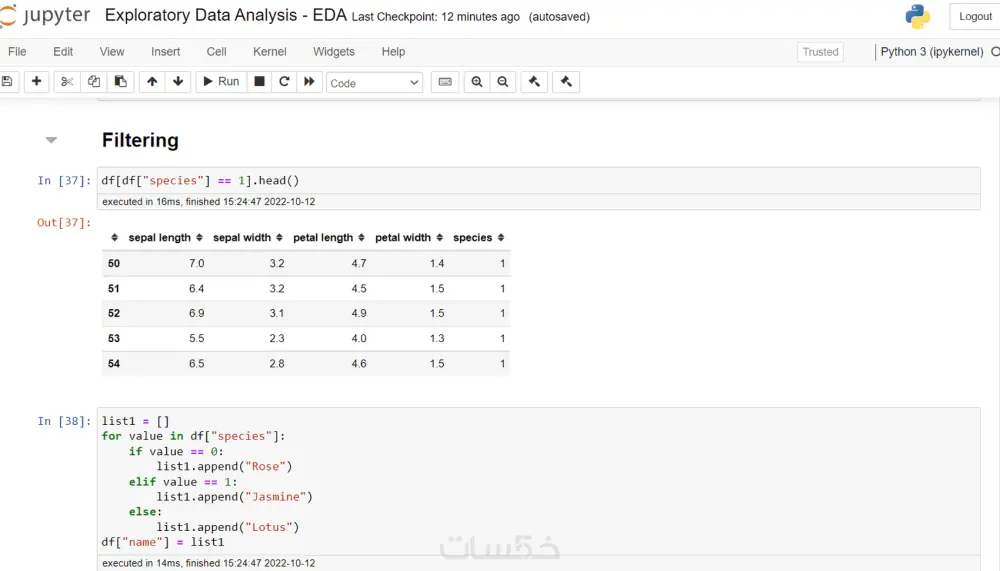Paste cells using the clipboard icon

[x=120, y=82]
